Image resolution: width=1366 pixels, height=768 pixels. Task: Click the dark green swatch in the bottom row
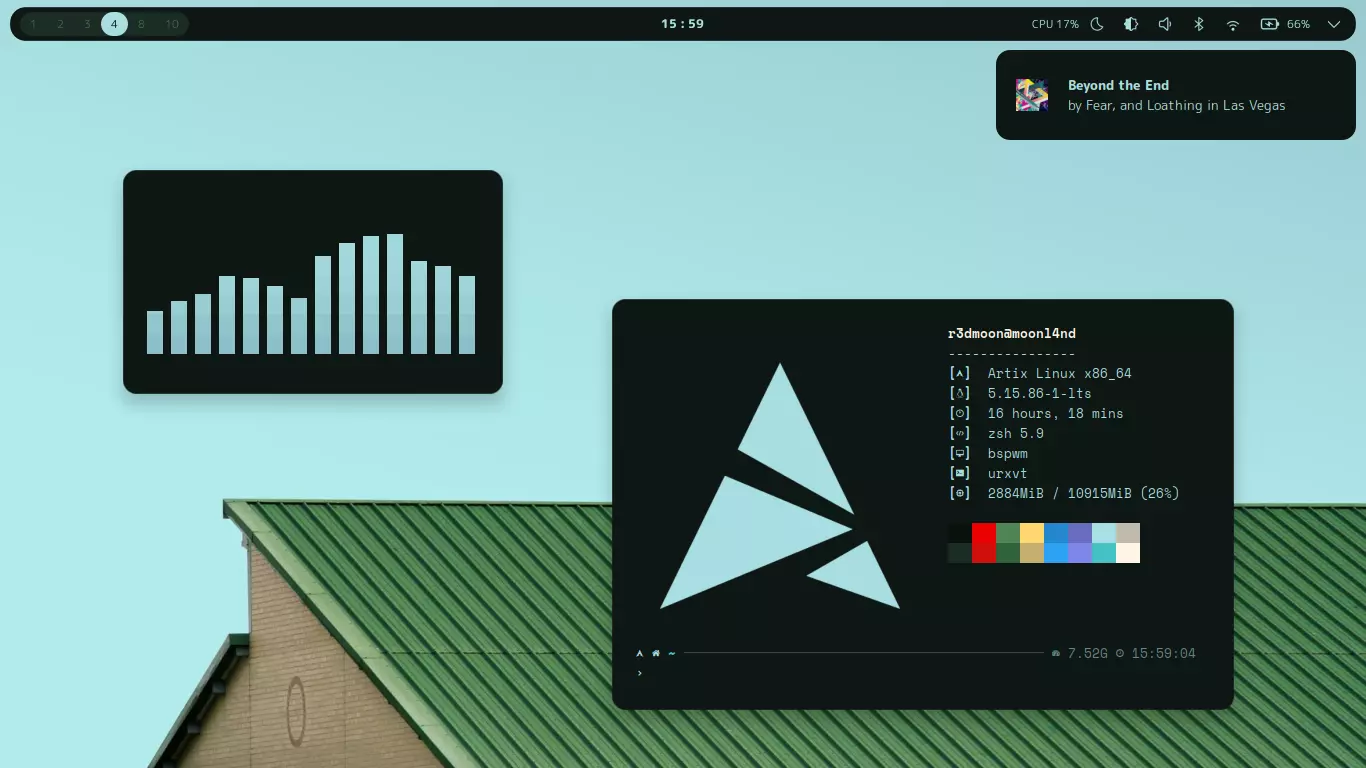pos(1008,553)
